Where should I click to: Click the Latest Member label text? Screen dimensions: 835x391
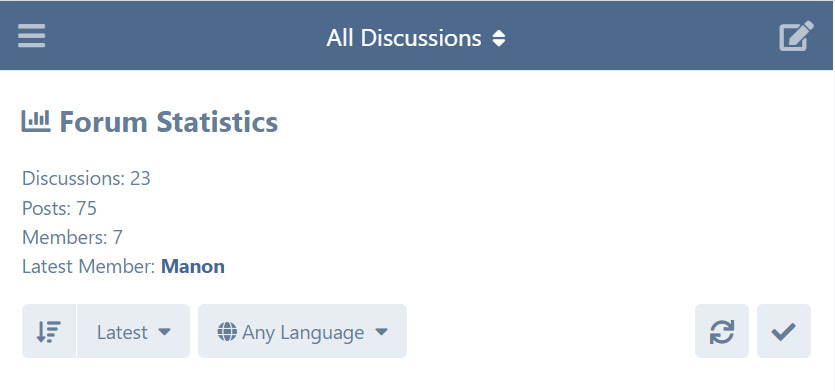pyautogui.click(x=88, y=266)
